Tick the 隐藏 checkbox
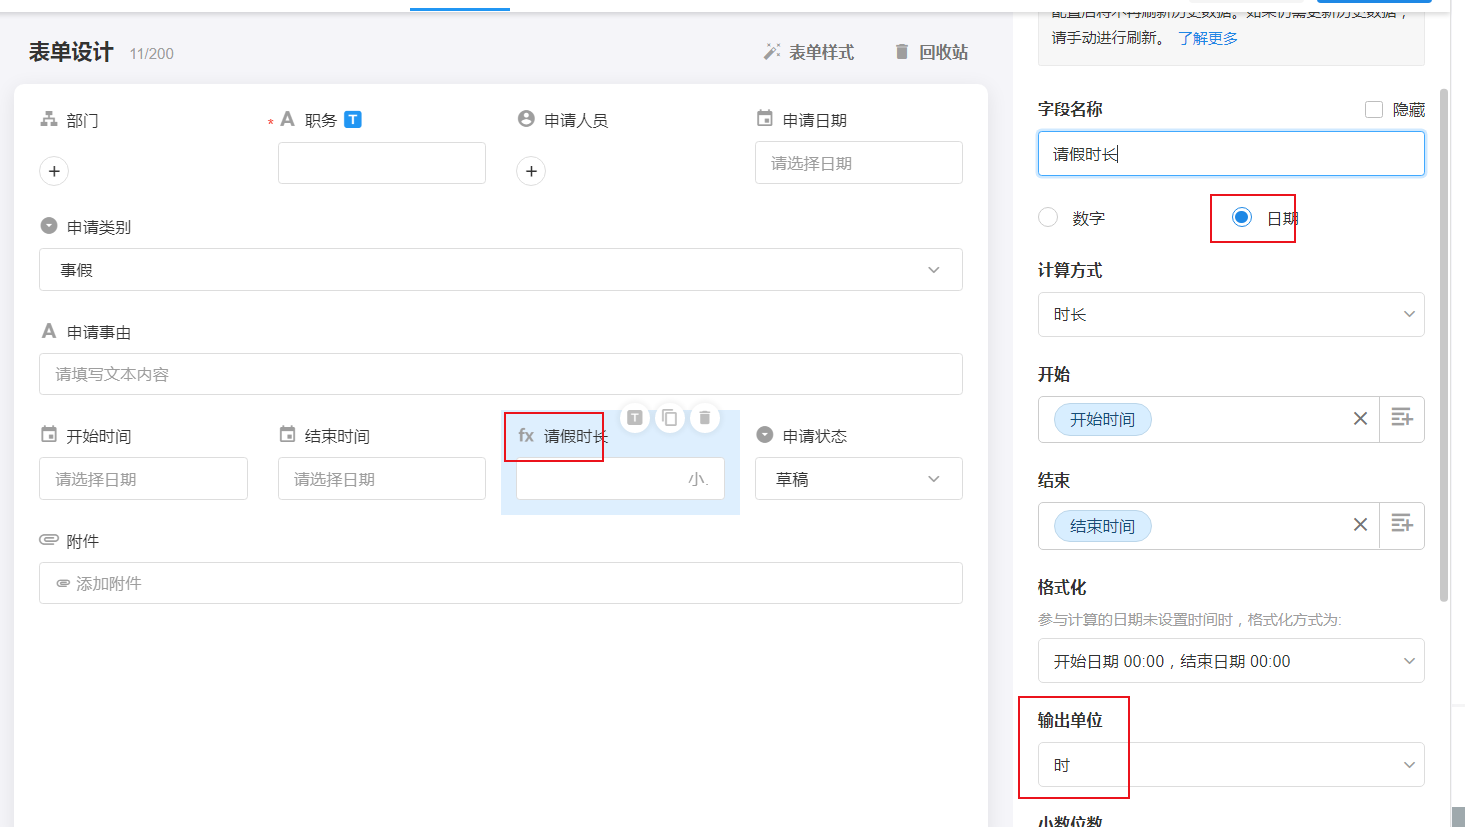 [x=1374, y=110]
